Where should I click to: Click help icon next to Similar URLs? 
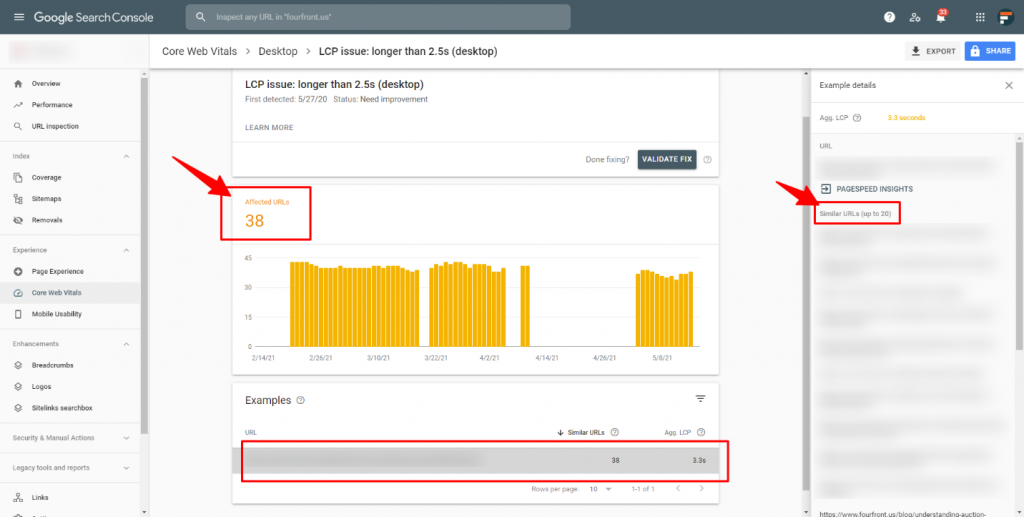(x=615, y=432)
